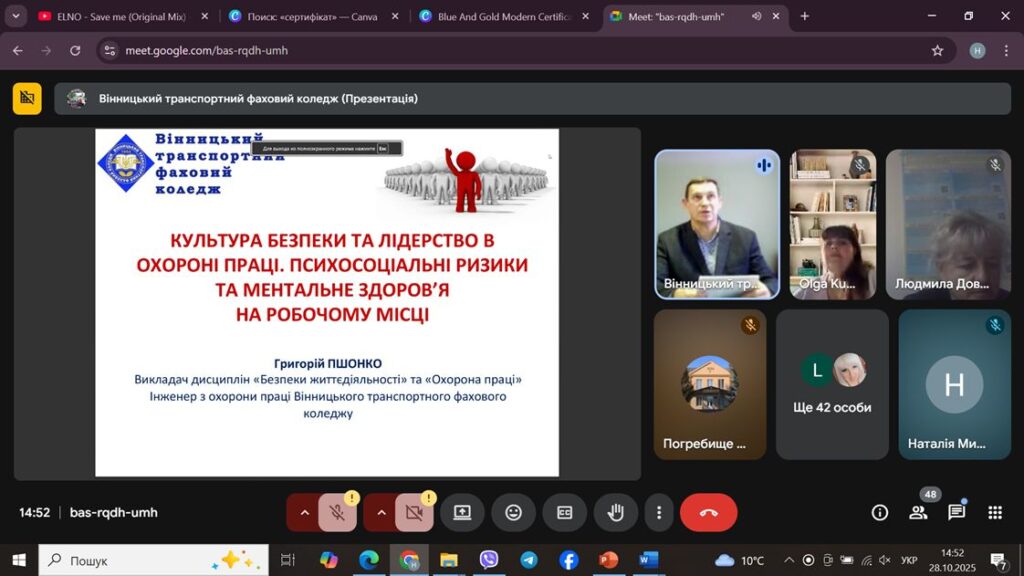Image resolution: width=1024 pixels, height=576 pixels.
Task: Open the in-call chat messages
Action: pyautogui.click(x=956, y=513)
